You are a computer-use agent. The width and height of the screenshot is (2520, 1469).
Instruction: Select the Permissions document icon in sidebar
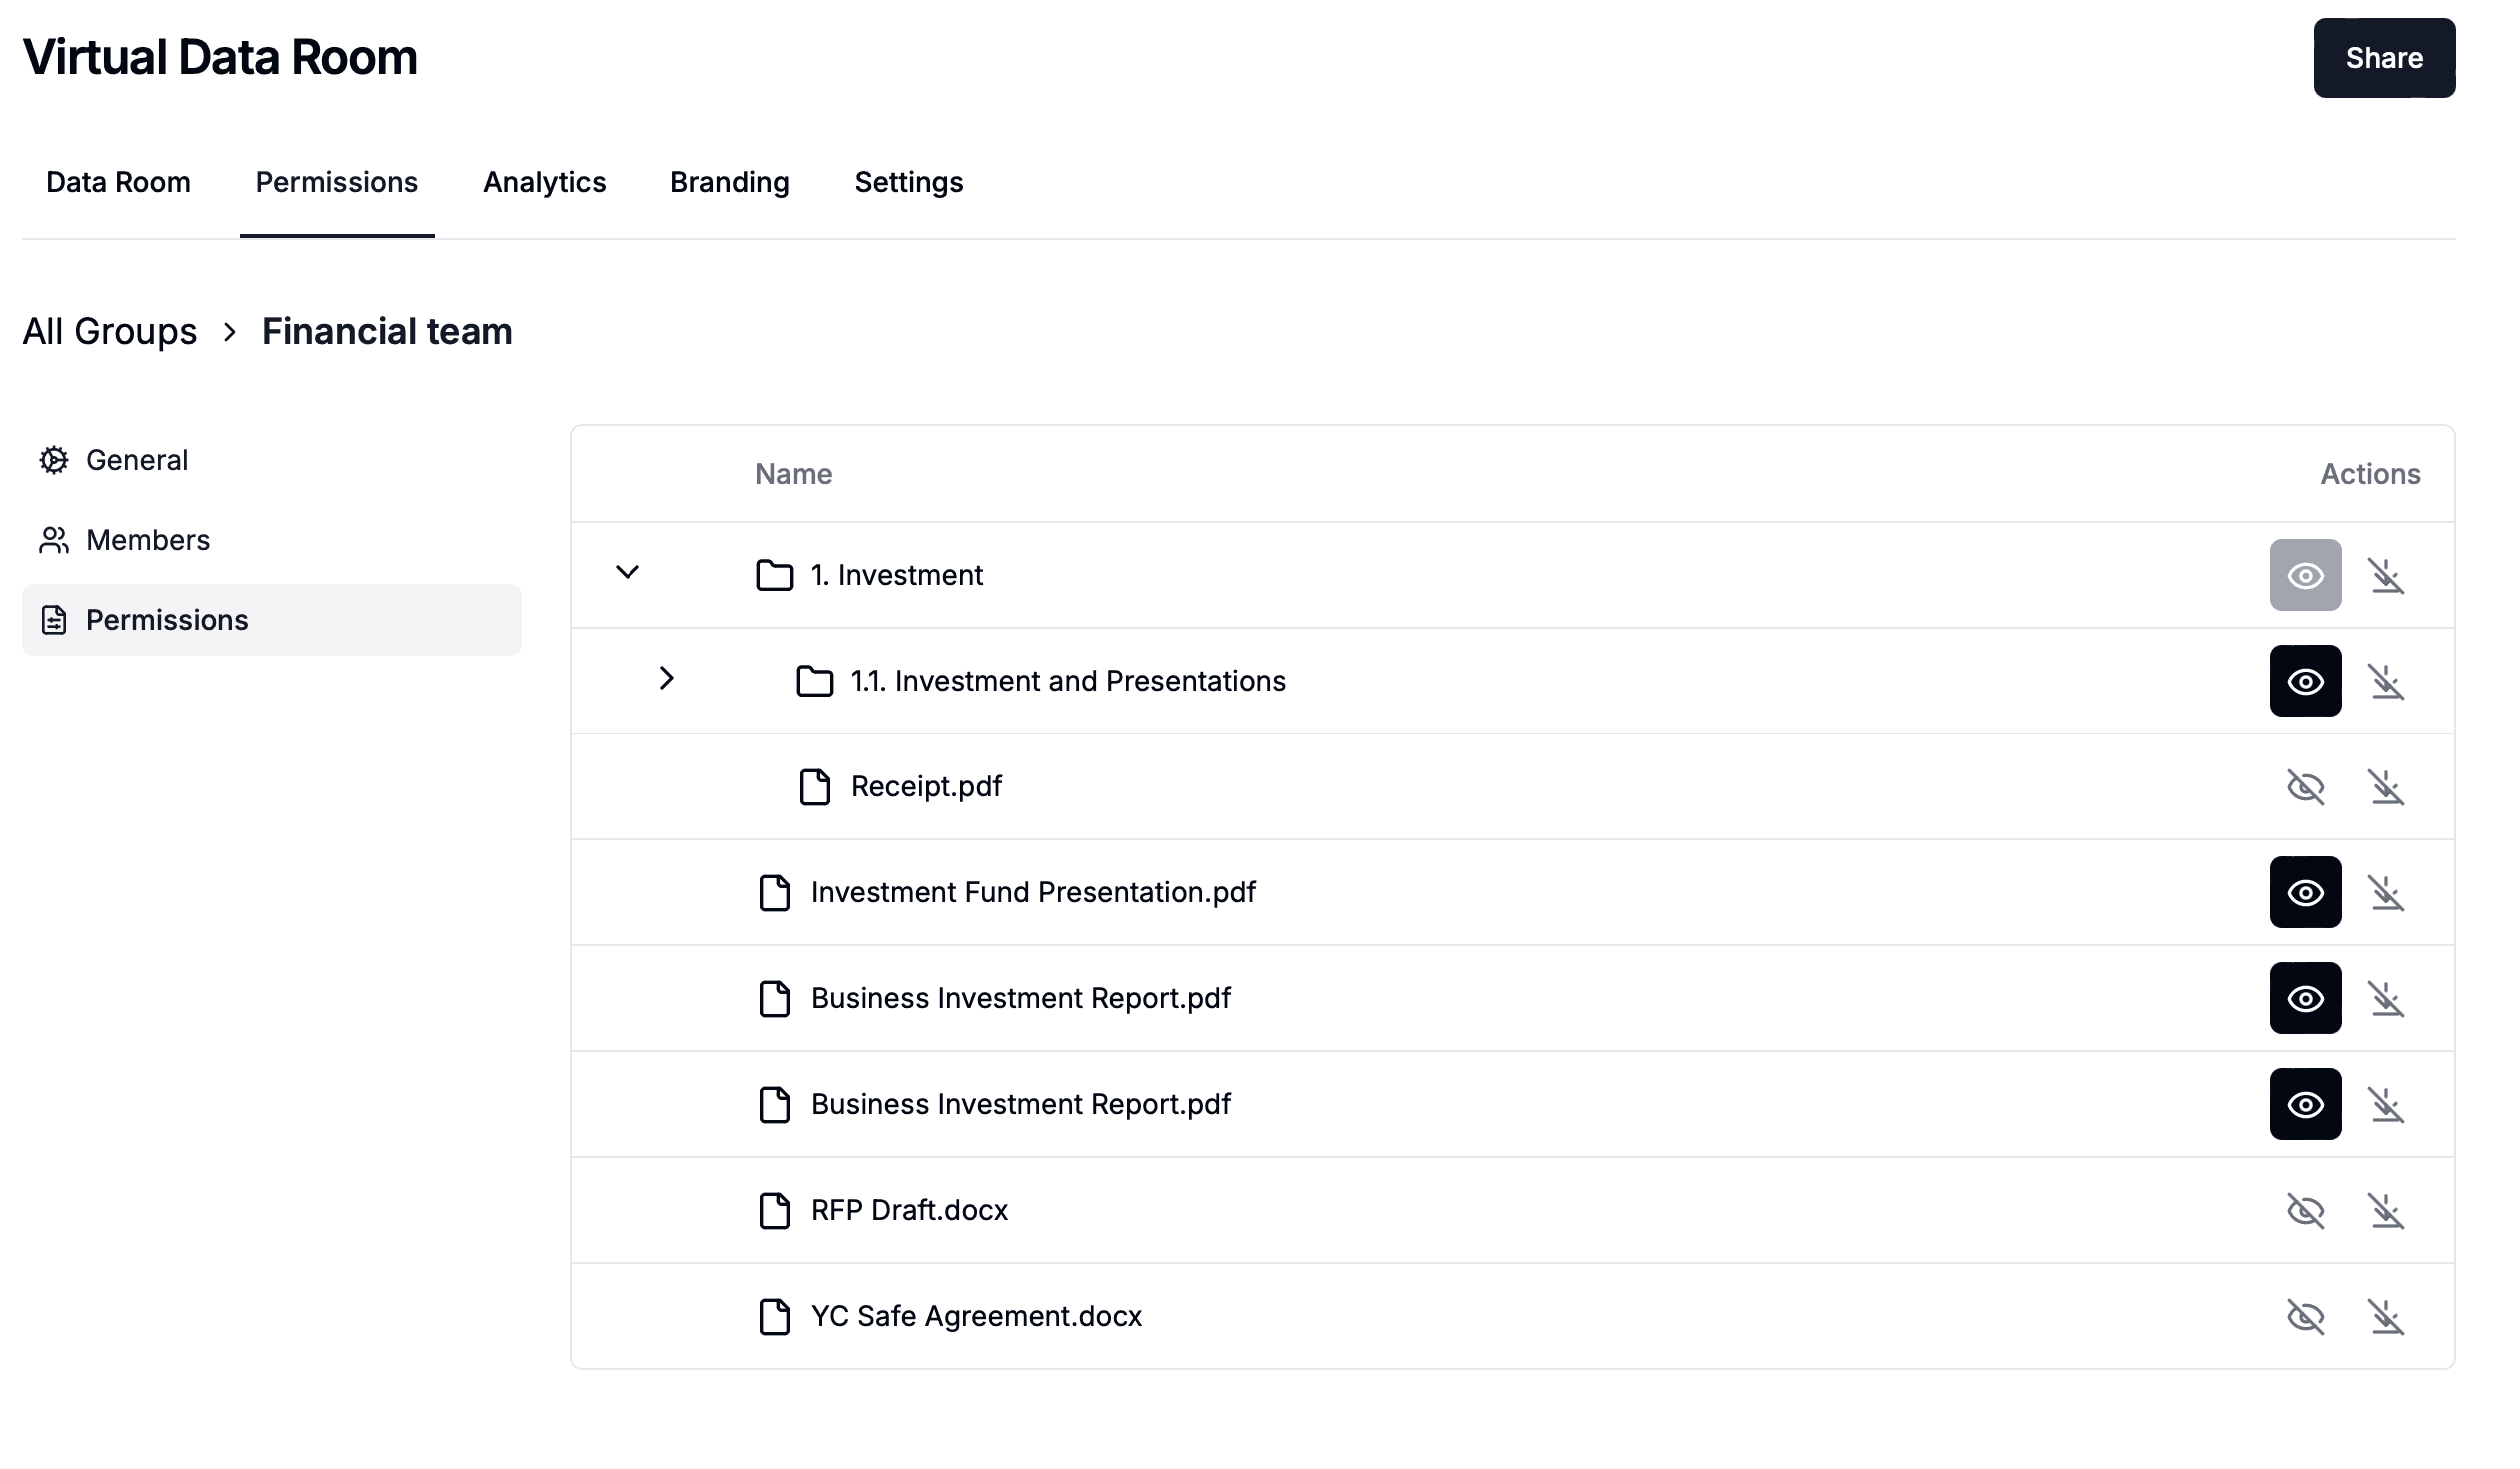click(x=55, y=619)
